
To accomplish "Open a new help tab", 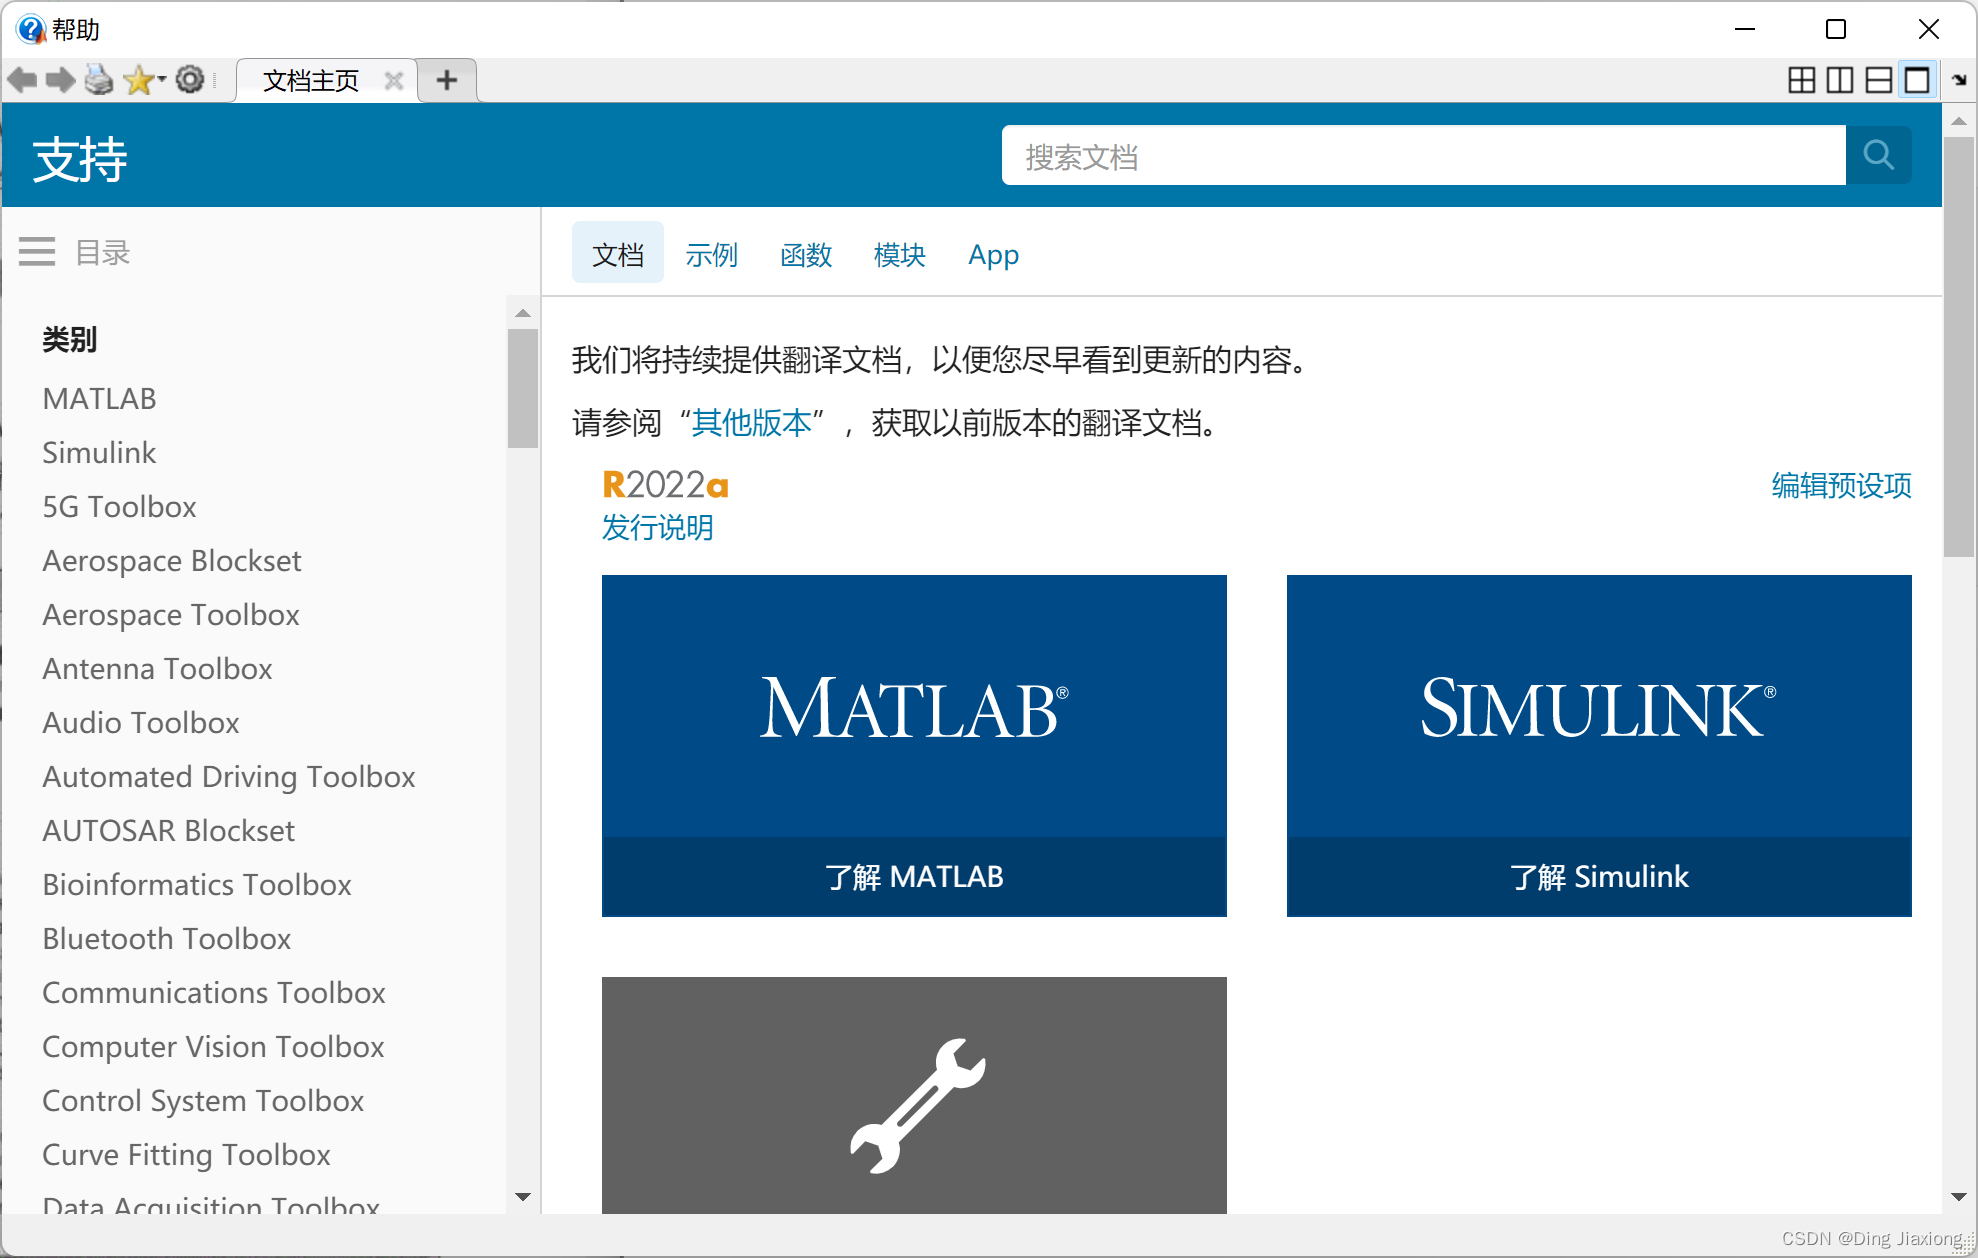I will pyautogui.click(x=447, y=80).
